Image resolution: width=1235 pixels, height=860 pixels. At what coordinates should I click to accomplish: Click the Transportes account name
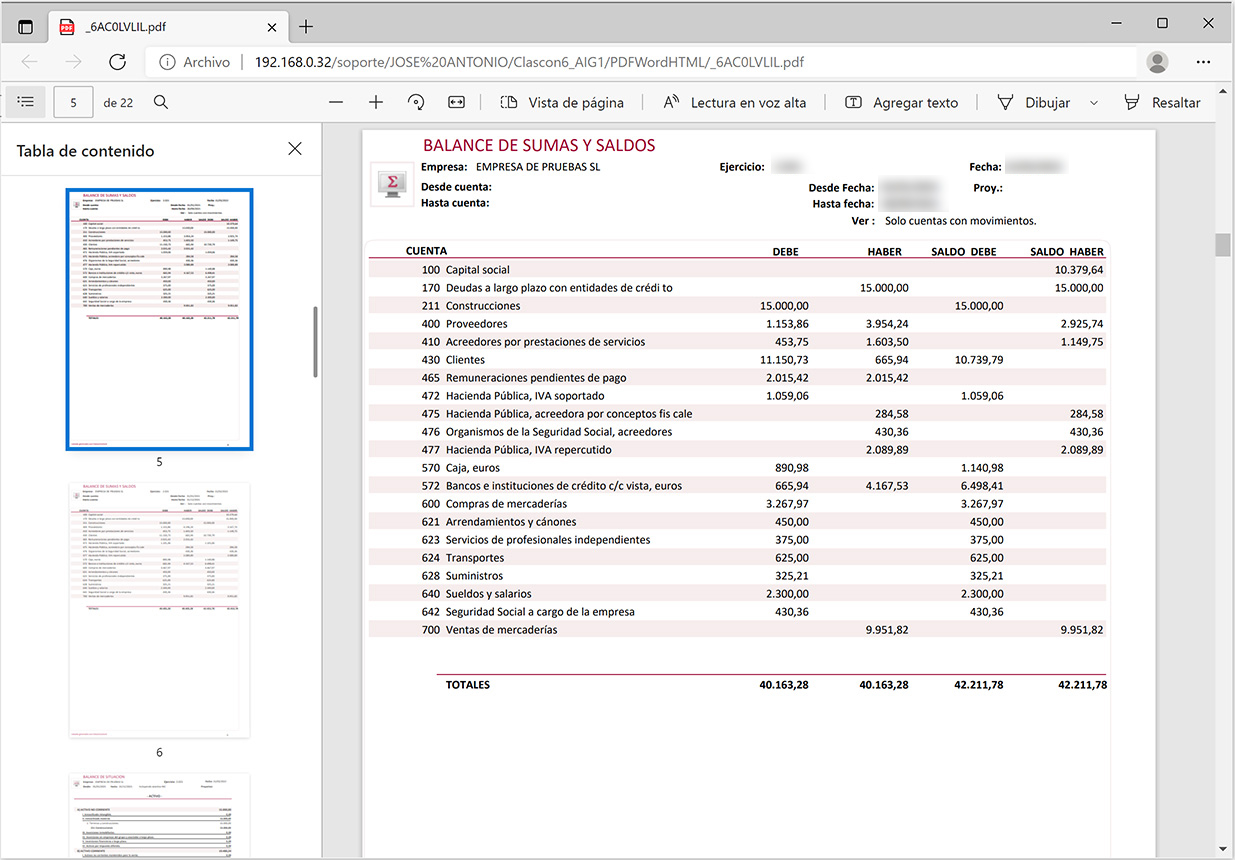475,558
